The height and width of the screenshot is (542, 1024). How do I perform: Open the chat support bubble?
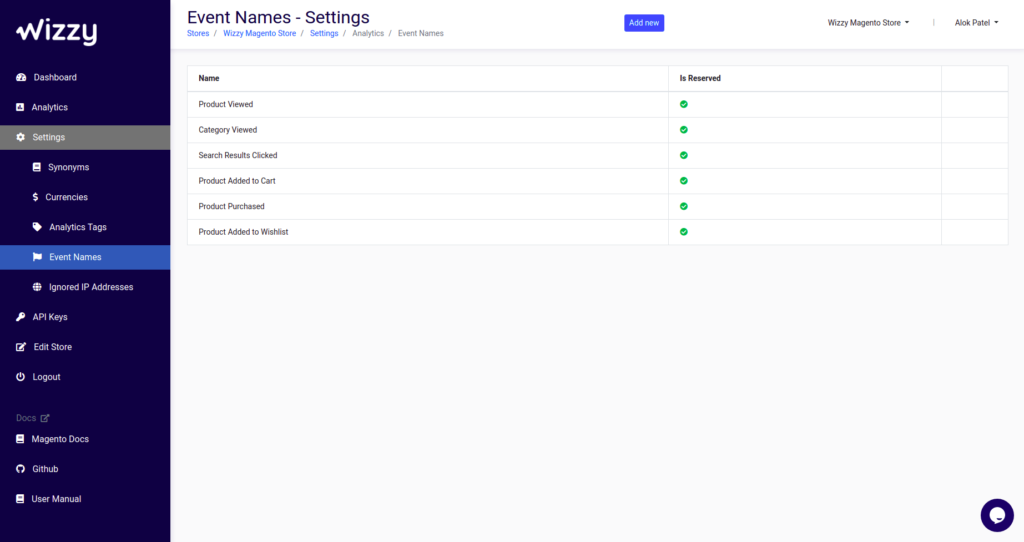[x=997, y=515]
